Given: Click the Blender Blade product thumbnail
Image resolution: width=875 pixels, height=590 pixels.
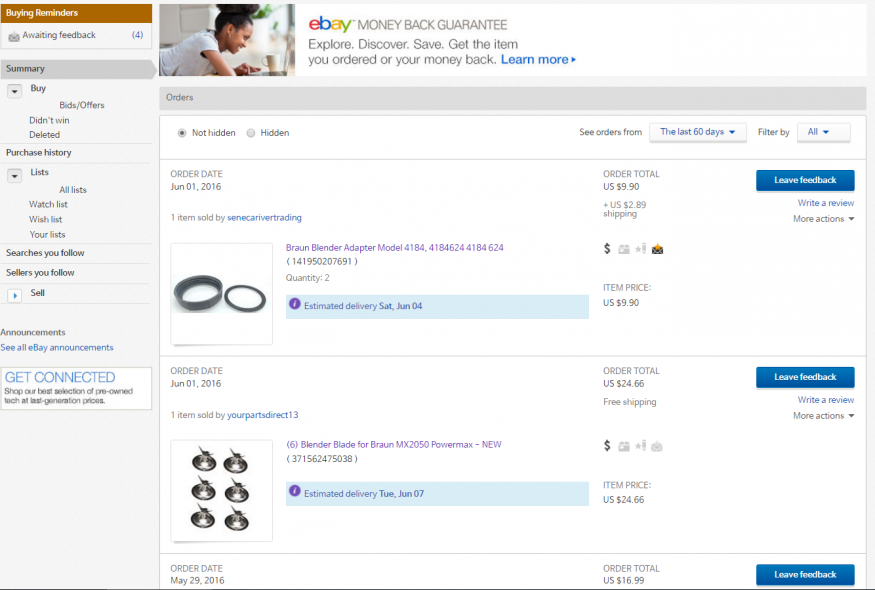Looking at the screenshot, I should [x=221, y=490].
